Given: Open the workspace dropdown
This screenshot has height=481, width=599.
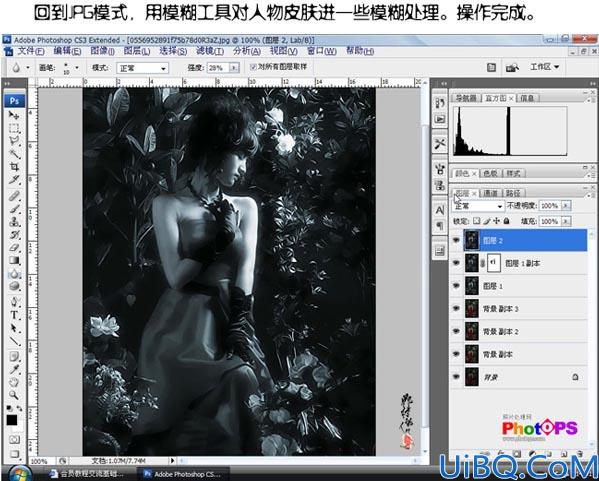Looking at the screenshot, I should tap(544, 67).
